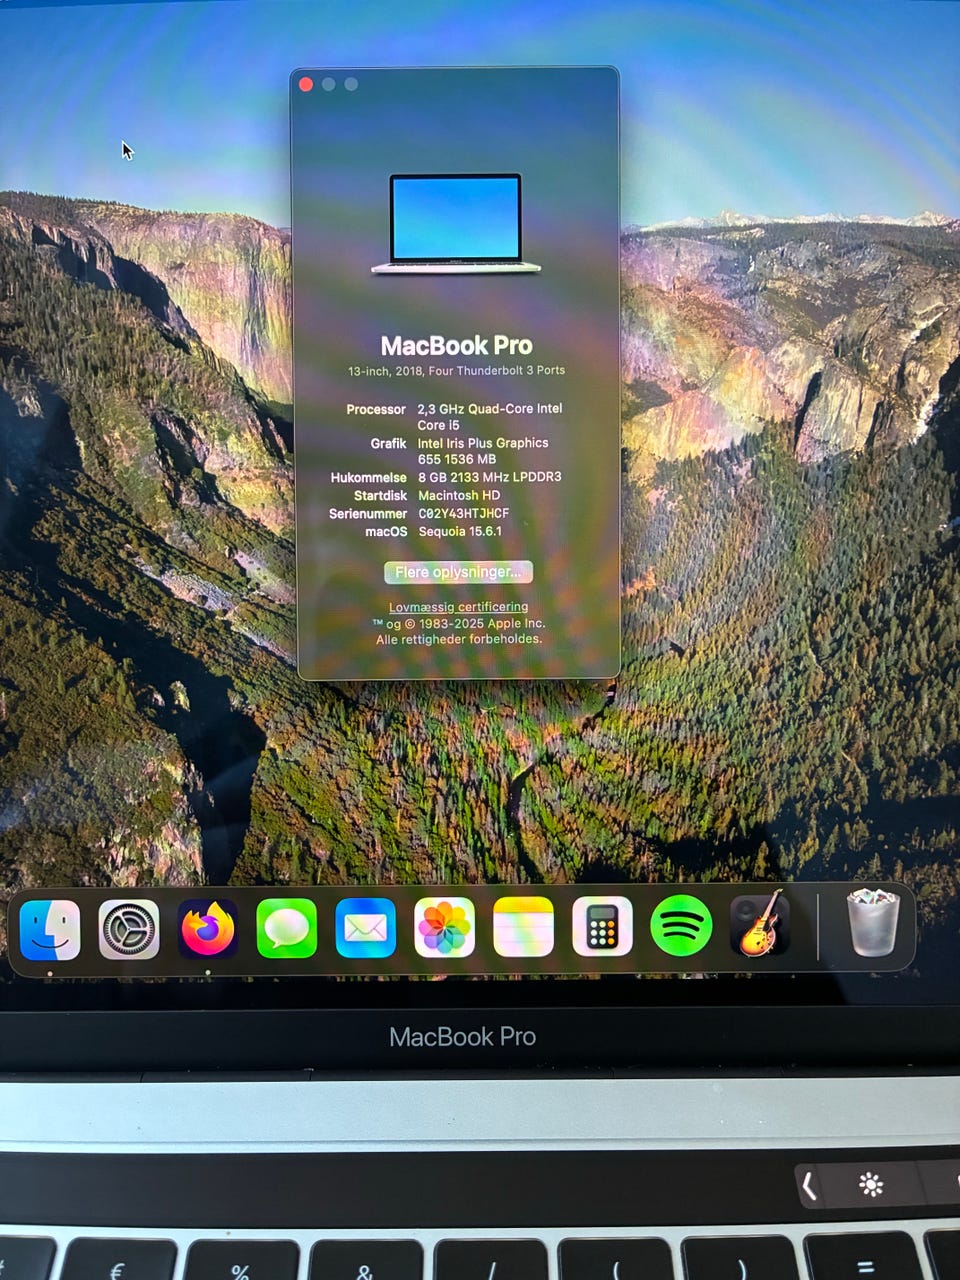
Task: Click the 8 GB 2133 MHz LPDDR3 value
Action: 489,477
